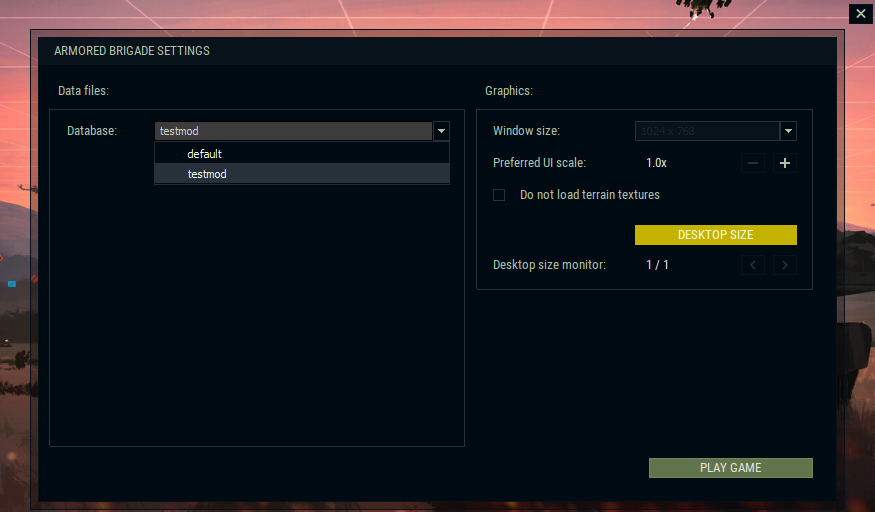Decrease Preferred UI scale with minus

(753, 163)
